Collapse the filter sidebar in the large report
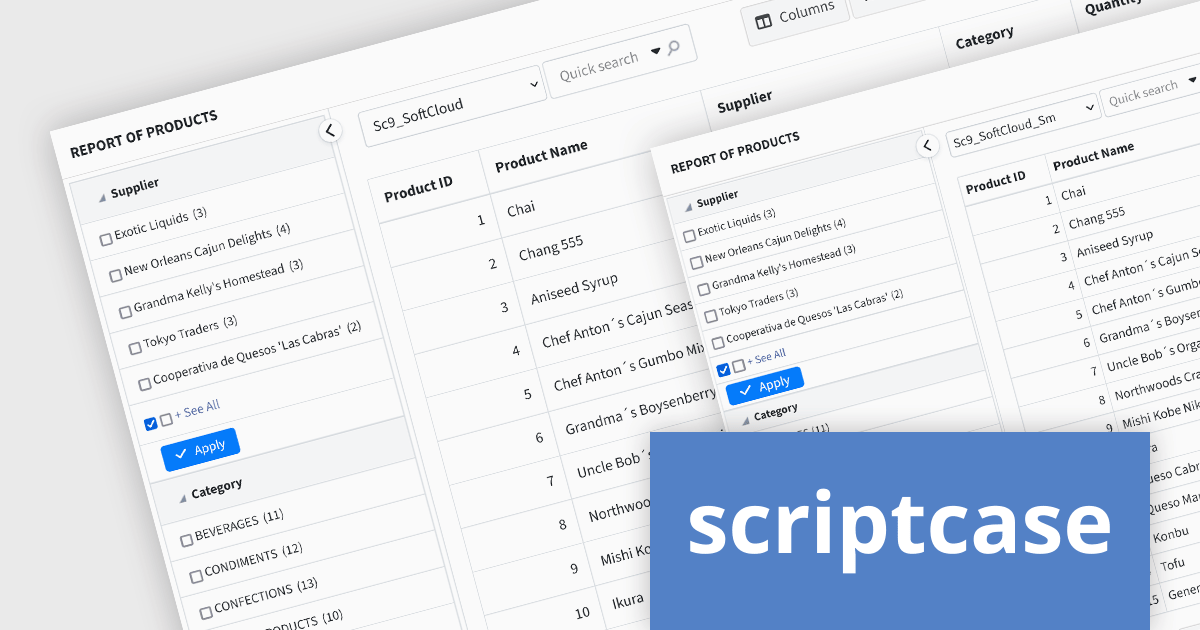This screenshot has width=1200, height=630. point(329,130)
